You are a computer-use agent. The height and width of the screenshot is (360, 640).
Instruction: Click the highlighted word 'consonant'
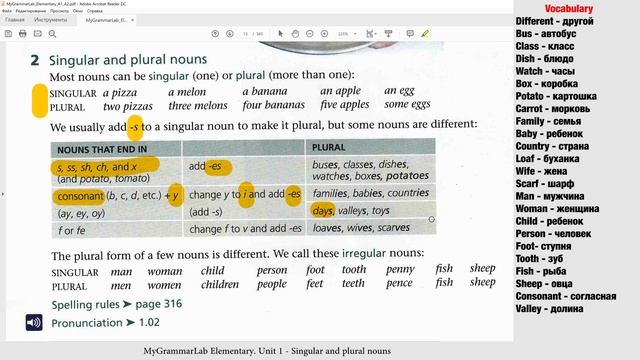click(x=80, y=196)
